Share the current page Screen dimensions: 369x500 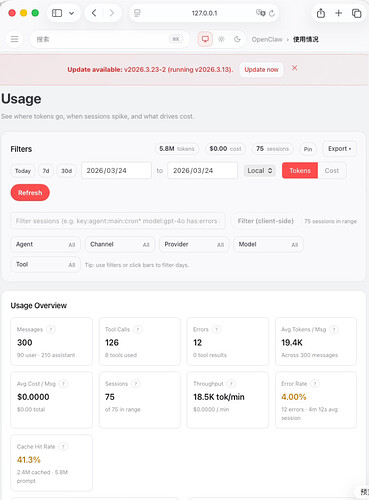pos(321,13)
